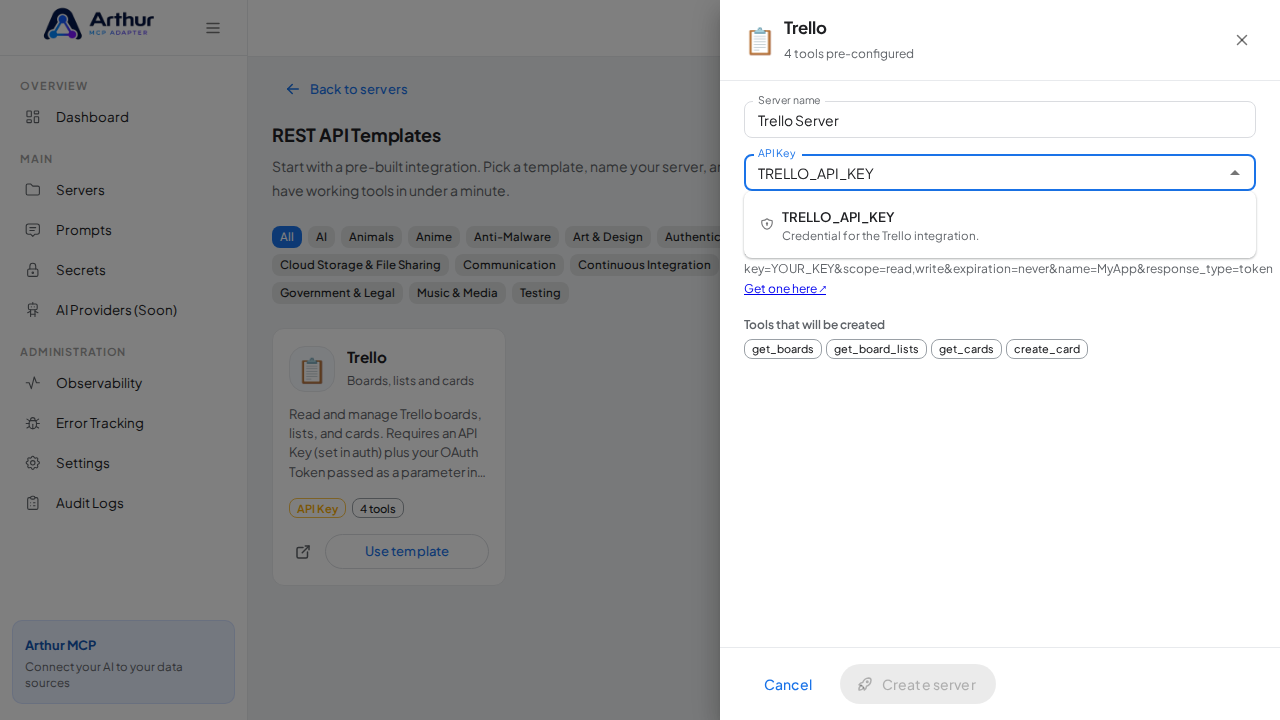The width and height of the screenshot is (1280, 720).
Task: Filter by Continuous Integration
Action: click(644, 265)
